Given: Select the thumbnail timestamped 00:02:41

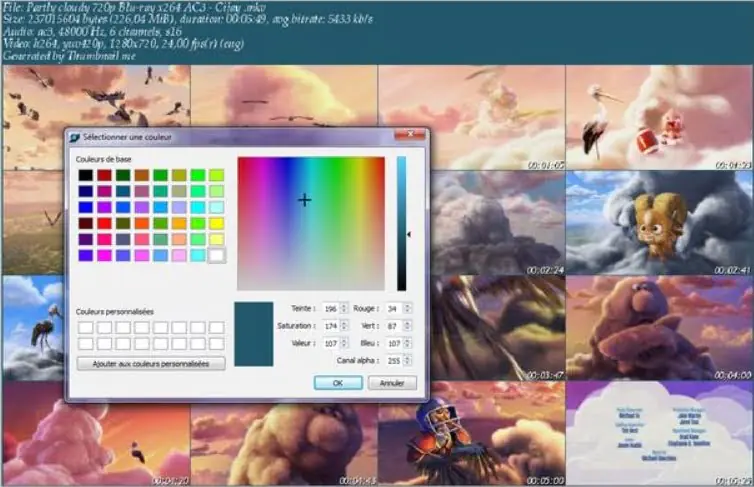Looking at the screenshot, I should pyautogui.click(x=660, y=222).
